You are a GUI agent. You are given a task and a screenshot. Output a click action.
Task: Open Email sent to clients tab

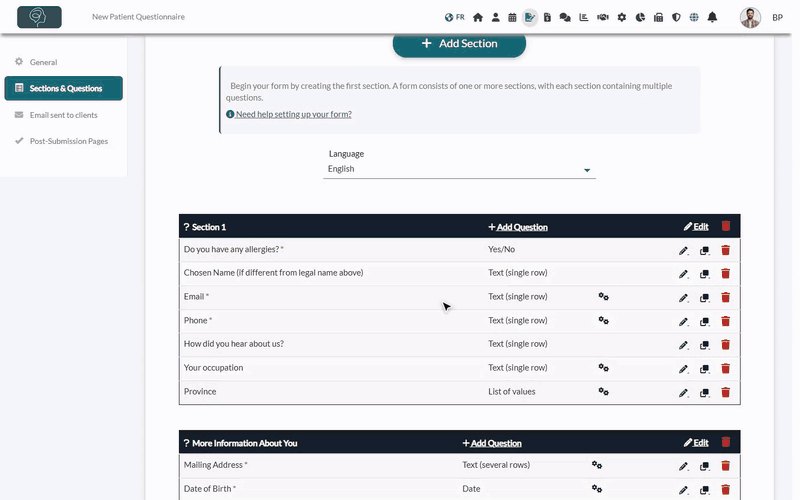point(63,115)
